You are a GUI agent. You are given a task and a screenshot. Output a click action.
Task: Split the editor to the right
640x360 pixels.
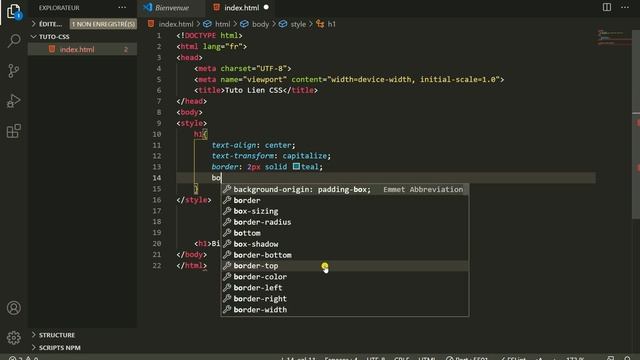coord(607,7)
